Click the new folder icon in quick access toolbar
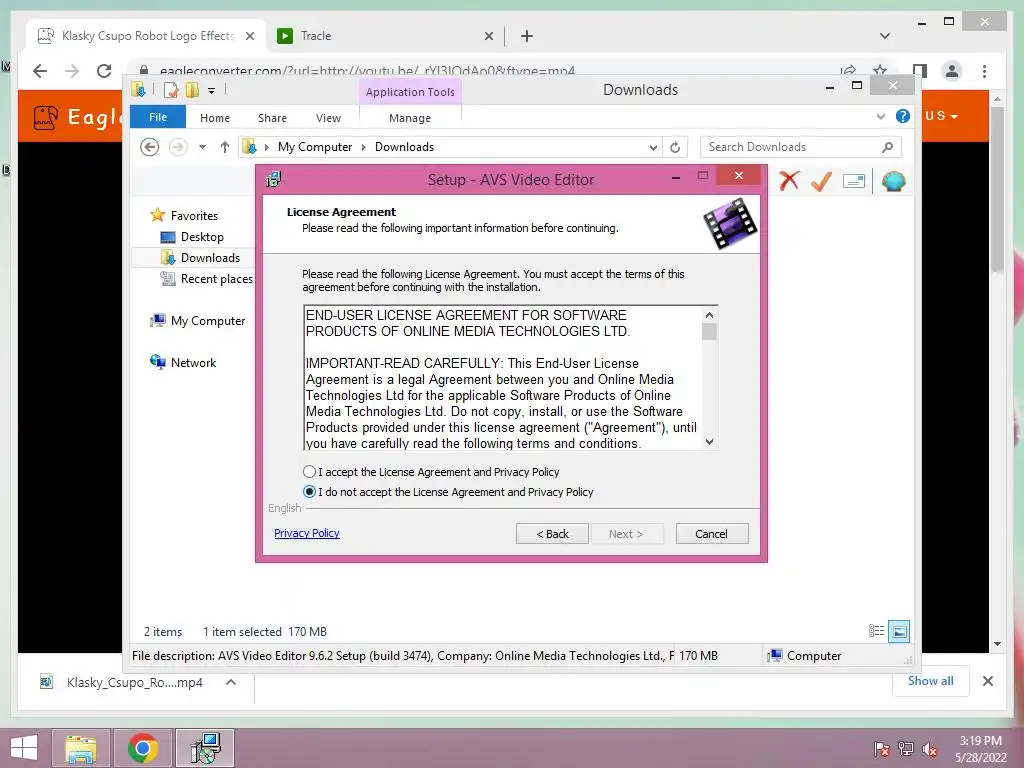This screenshot has width=1024, height=768. click(192, 90)
